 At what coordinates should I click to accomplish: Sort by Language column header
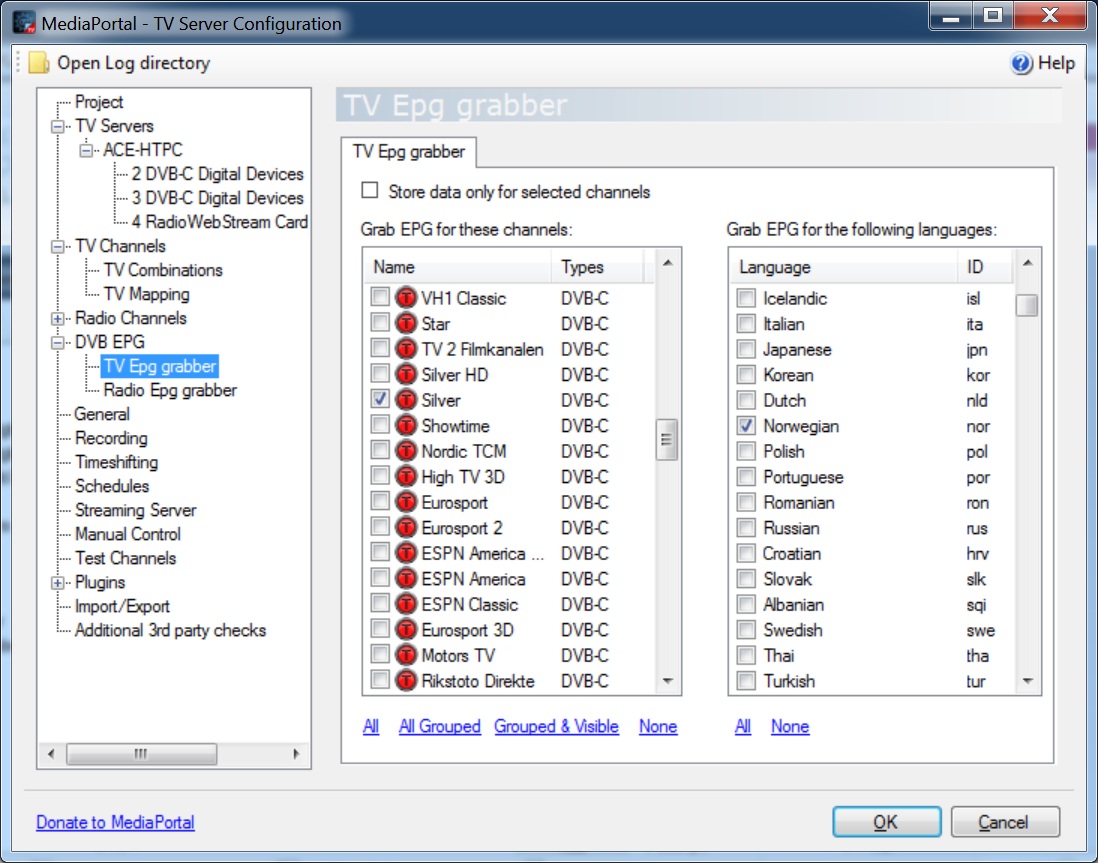point(844,267)
